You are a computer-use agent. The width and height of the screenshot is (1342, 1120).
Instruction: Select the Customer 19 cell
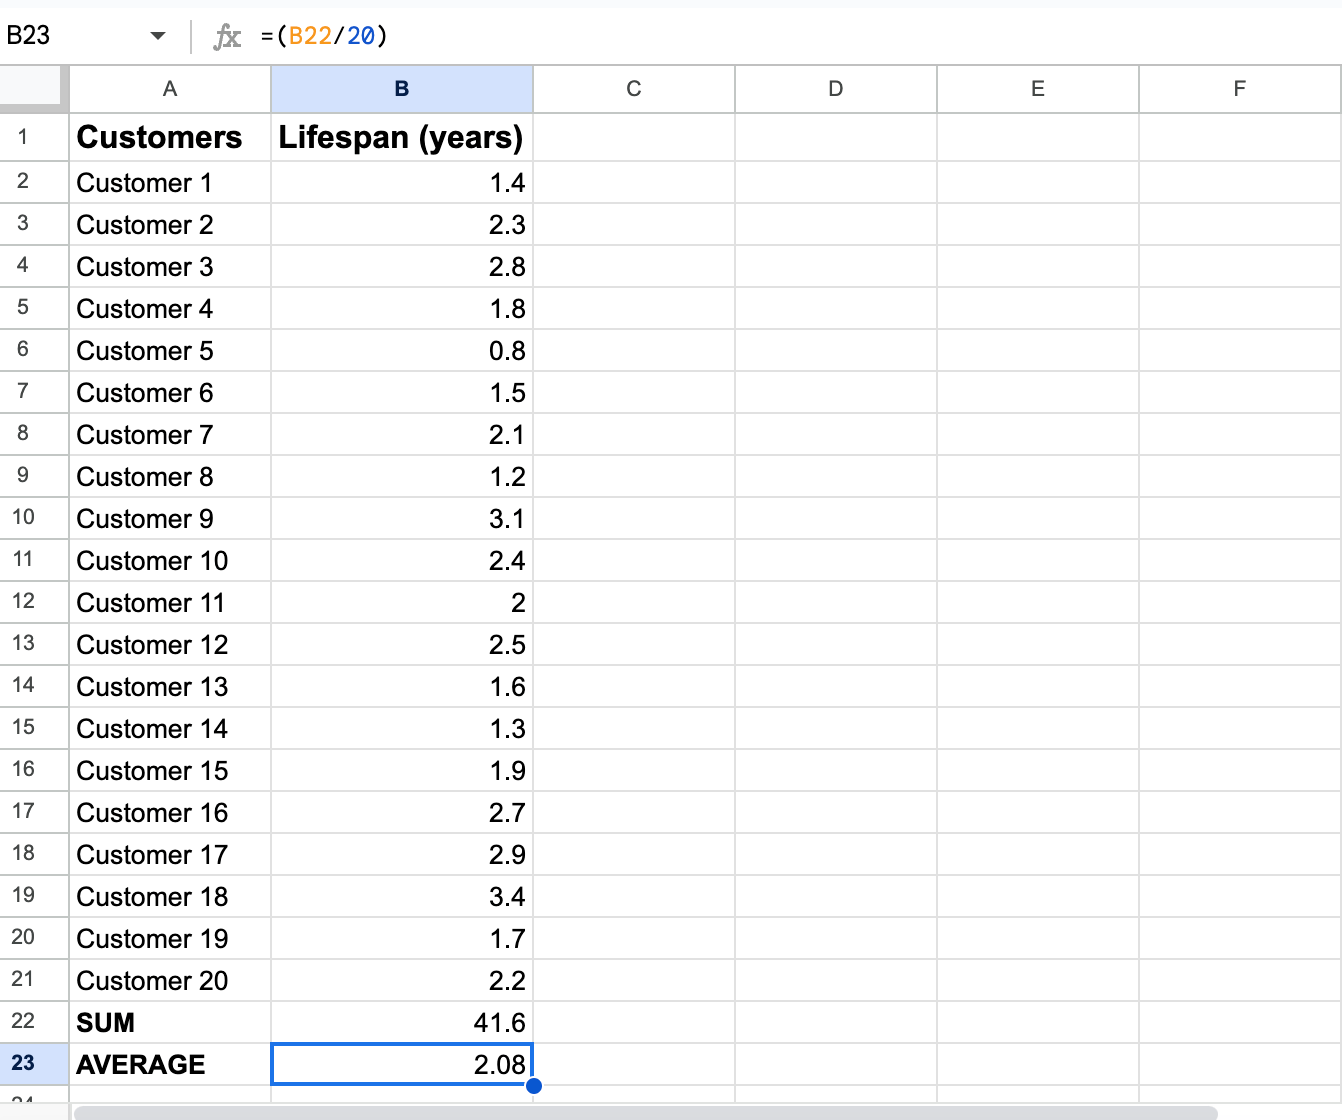coord(170,939)
